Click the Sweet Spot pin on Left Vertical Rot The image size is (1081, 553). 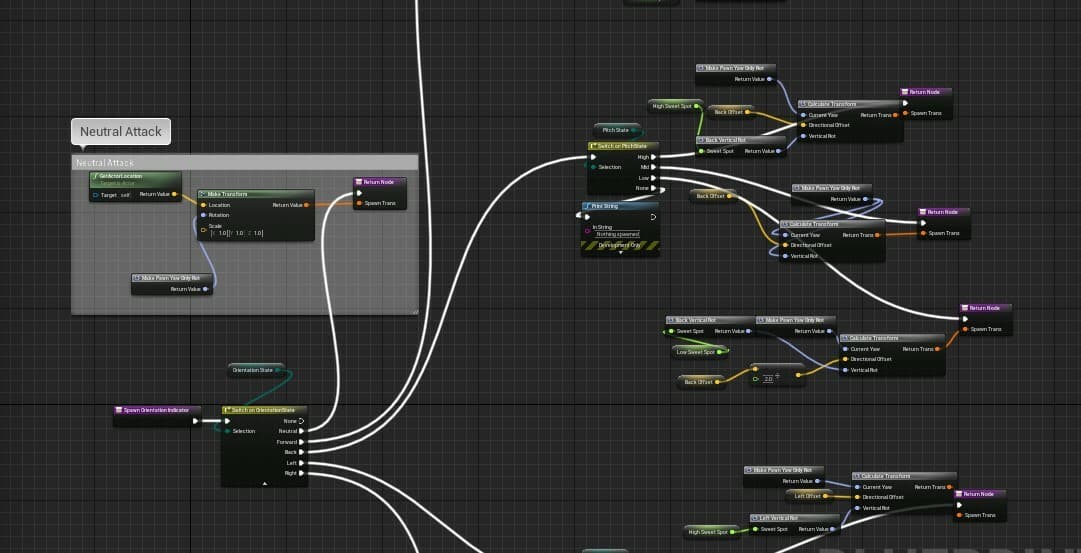(755, 530)
